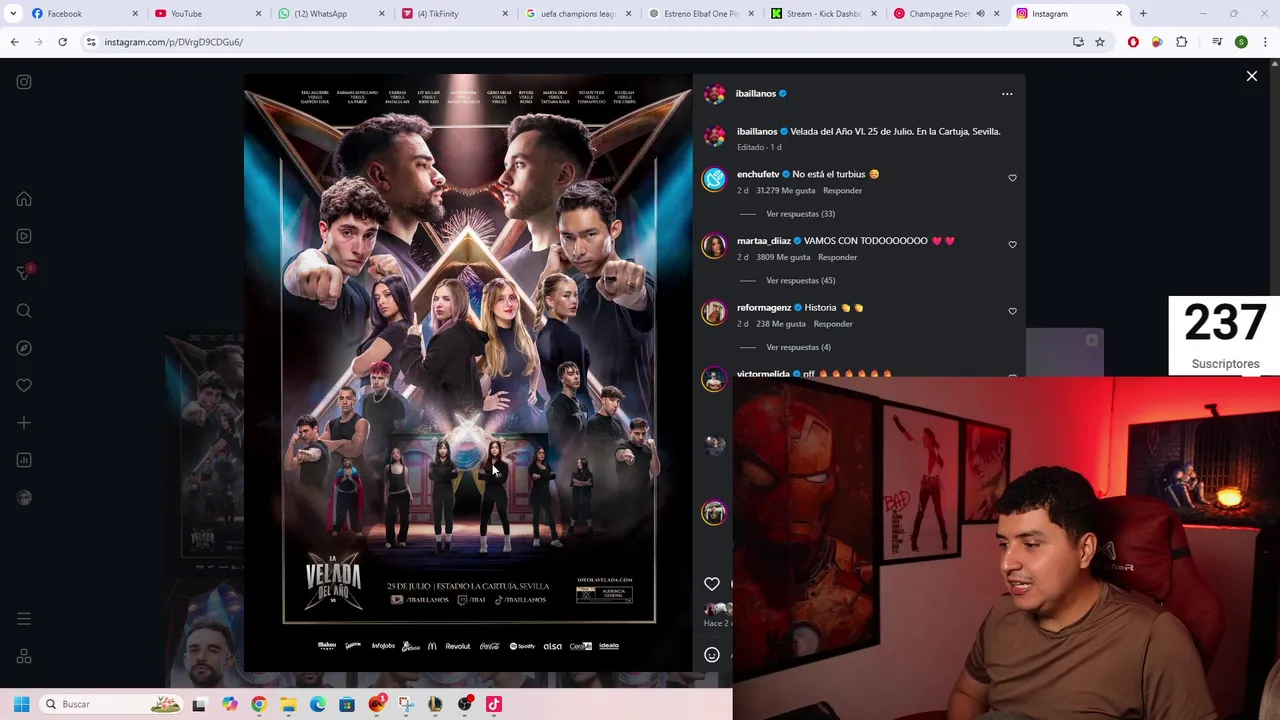This screenshot has height=720, width=1280.
Task: Open the browser extensions puzzle icon
Action: 1181,42
